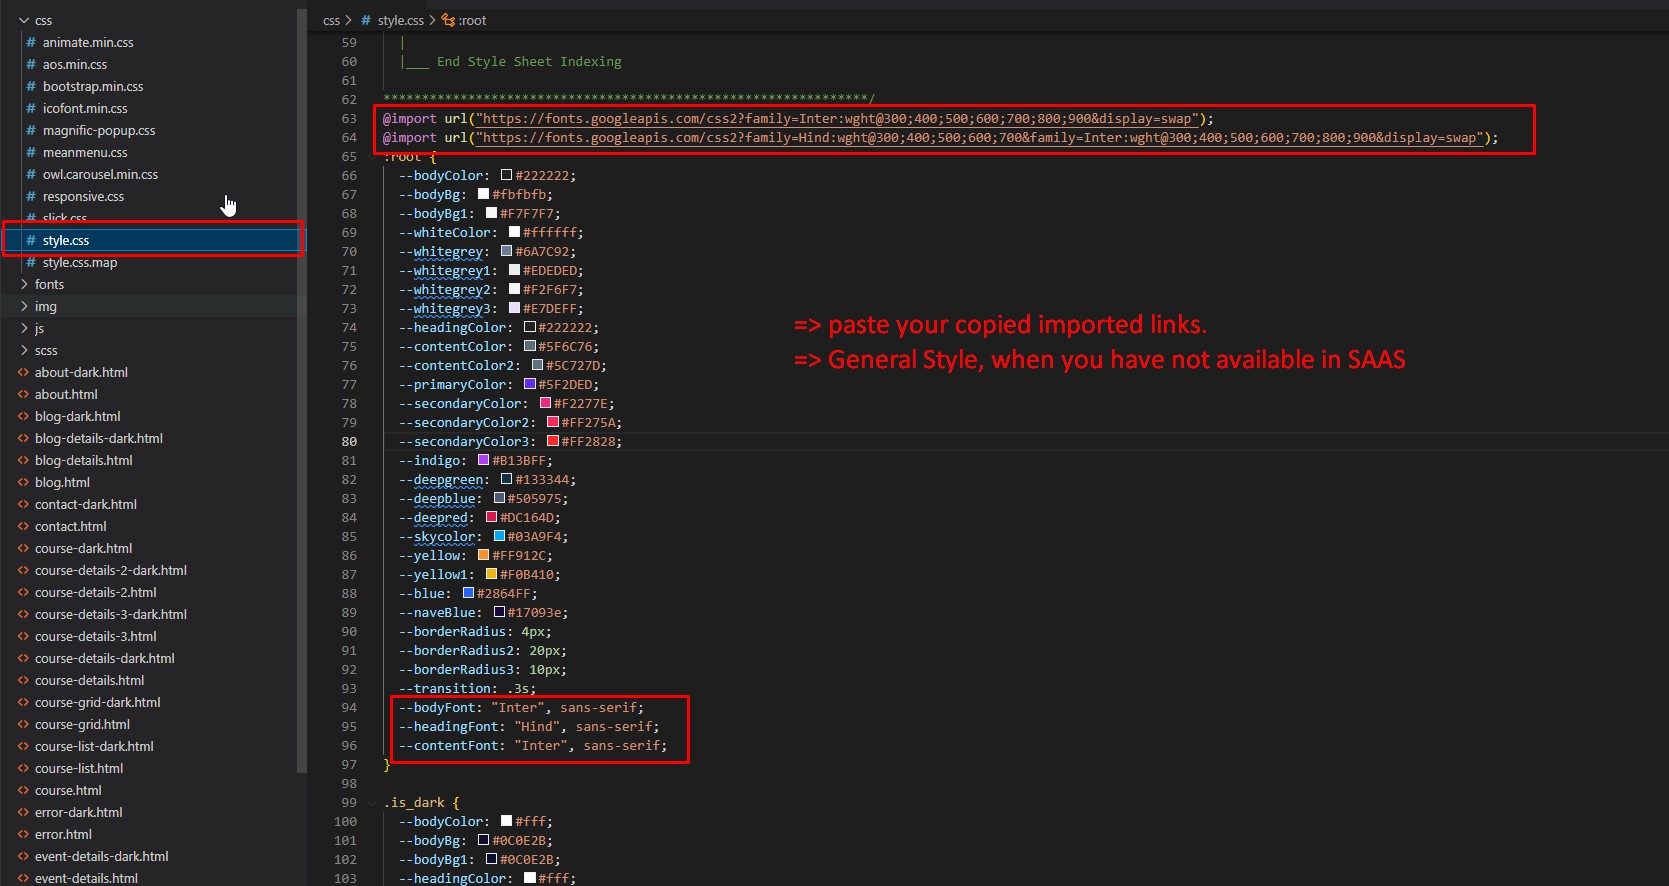
Task: Click the --transition: .3s line
Action: pos(467,688)
